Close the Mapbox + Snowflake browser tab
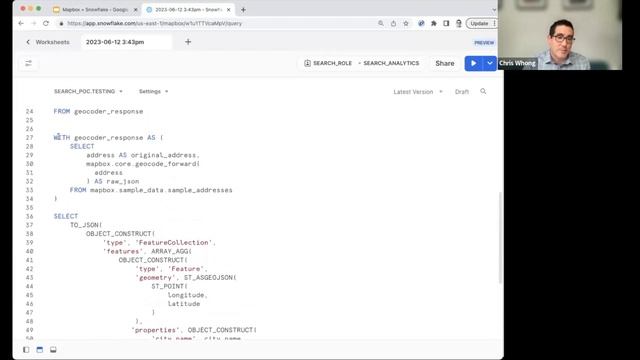This screenshot has width=640, height=360. [136, 9]
